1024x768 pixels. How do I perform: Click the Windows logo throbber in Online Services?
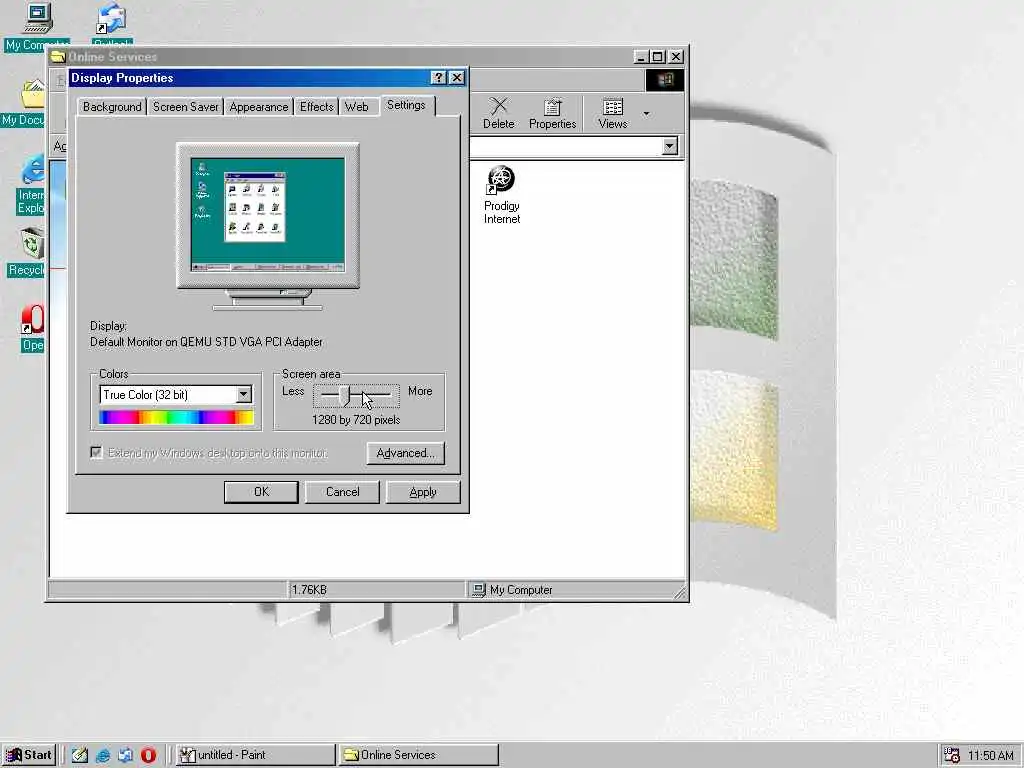665,80
